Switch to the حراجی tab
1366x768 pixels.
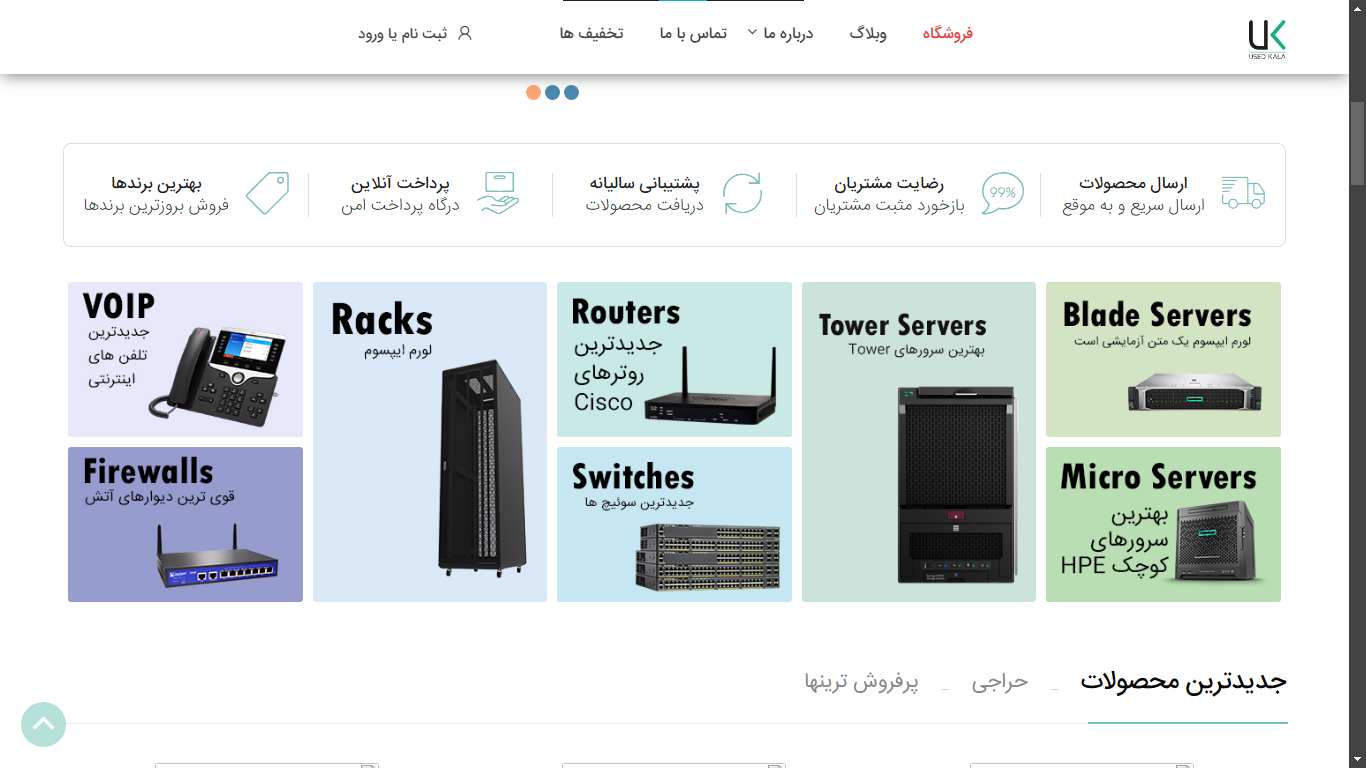(x=1000, y=682)
